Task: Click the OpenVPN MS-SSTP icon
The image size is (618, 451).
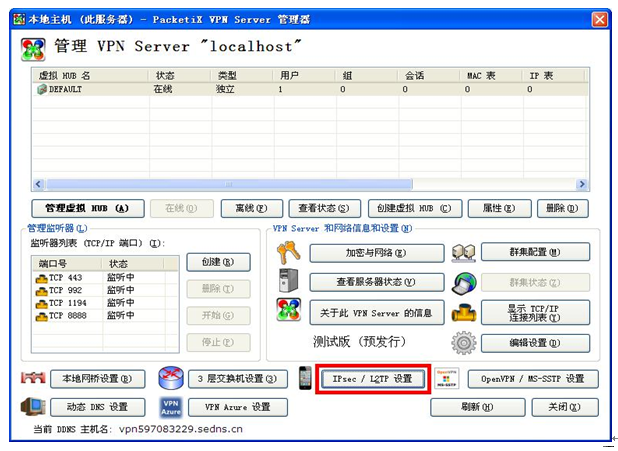Action: tap(447, 378)
